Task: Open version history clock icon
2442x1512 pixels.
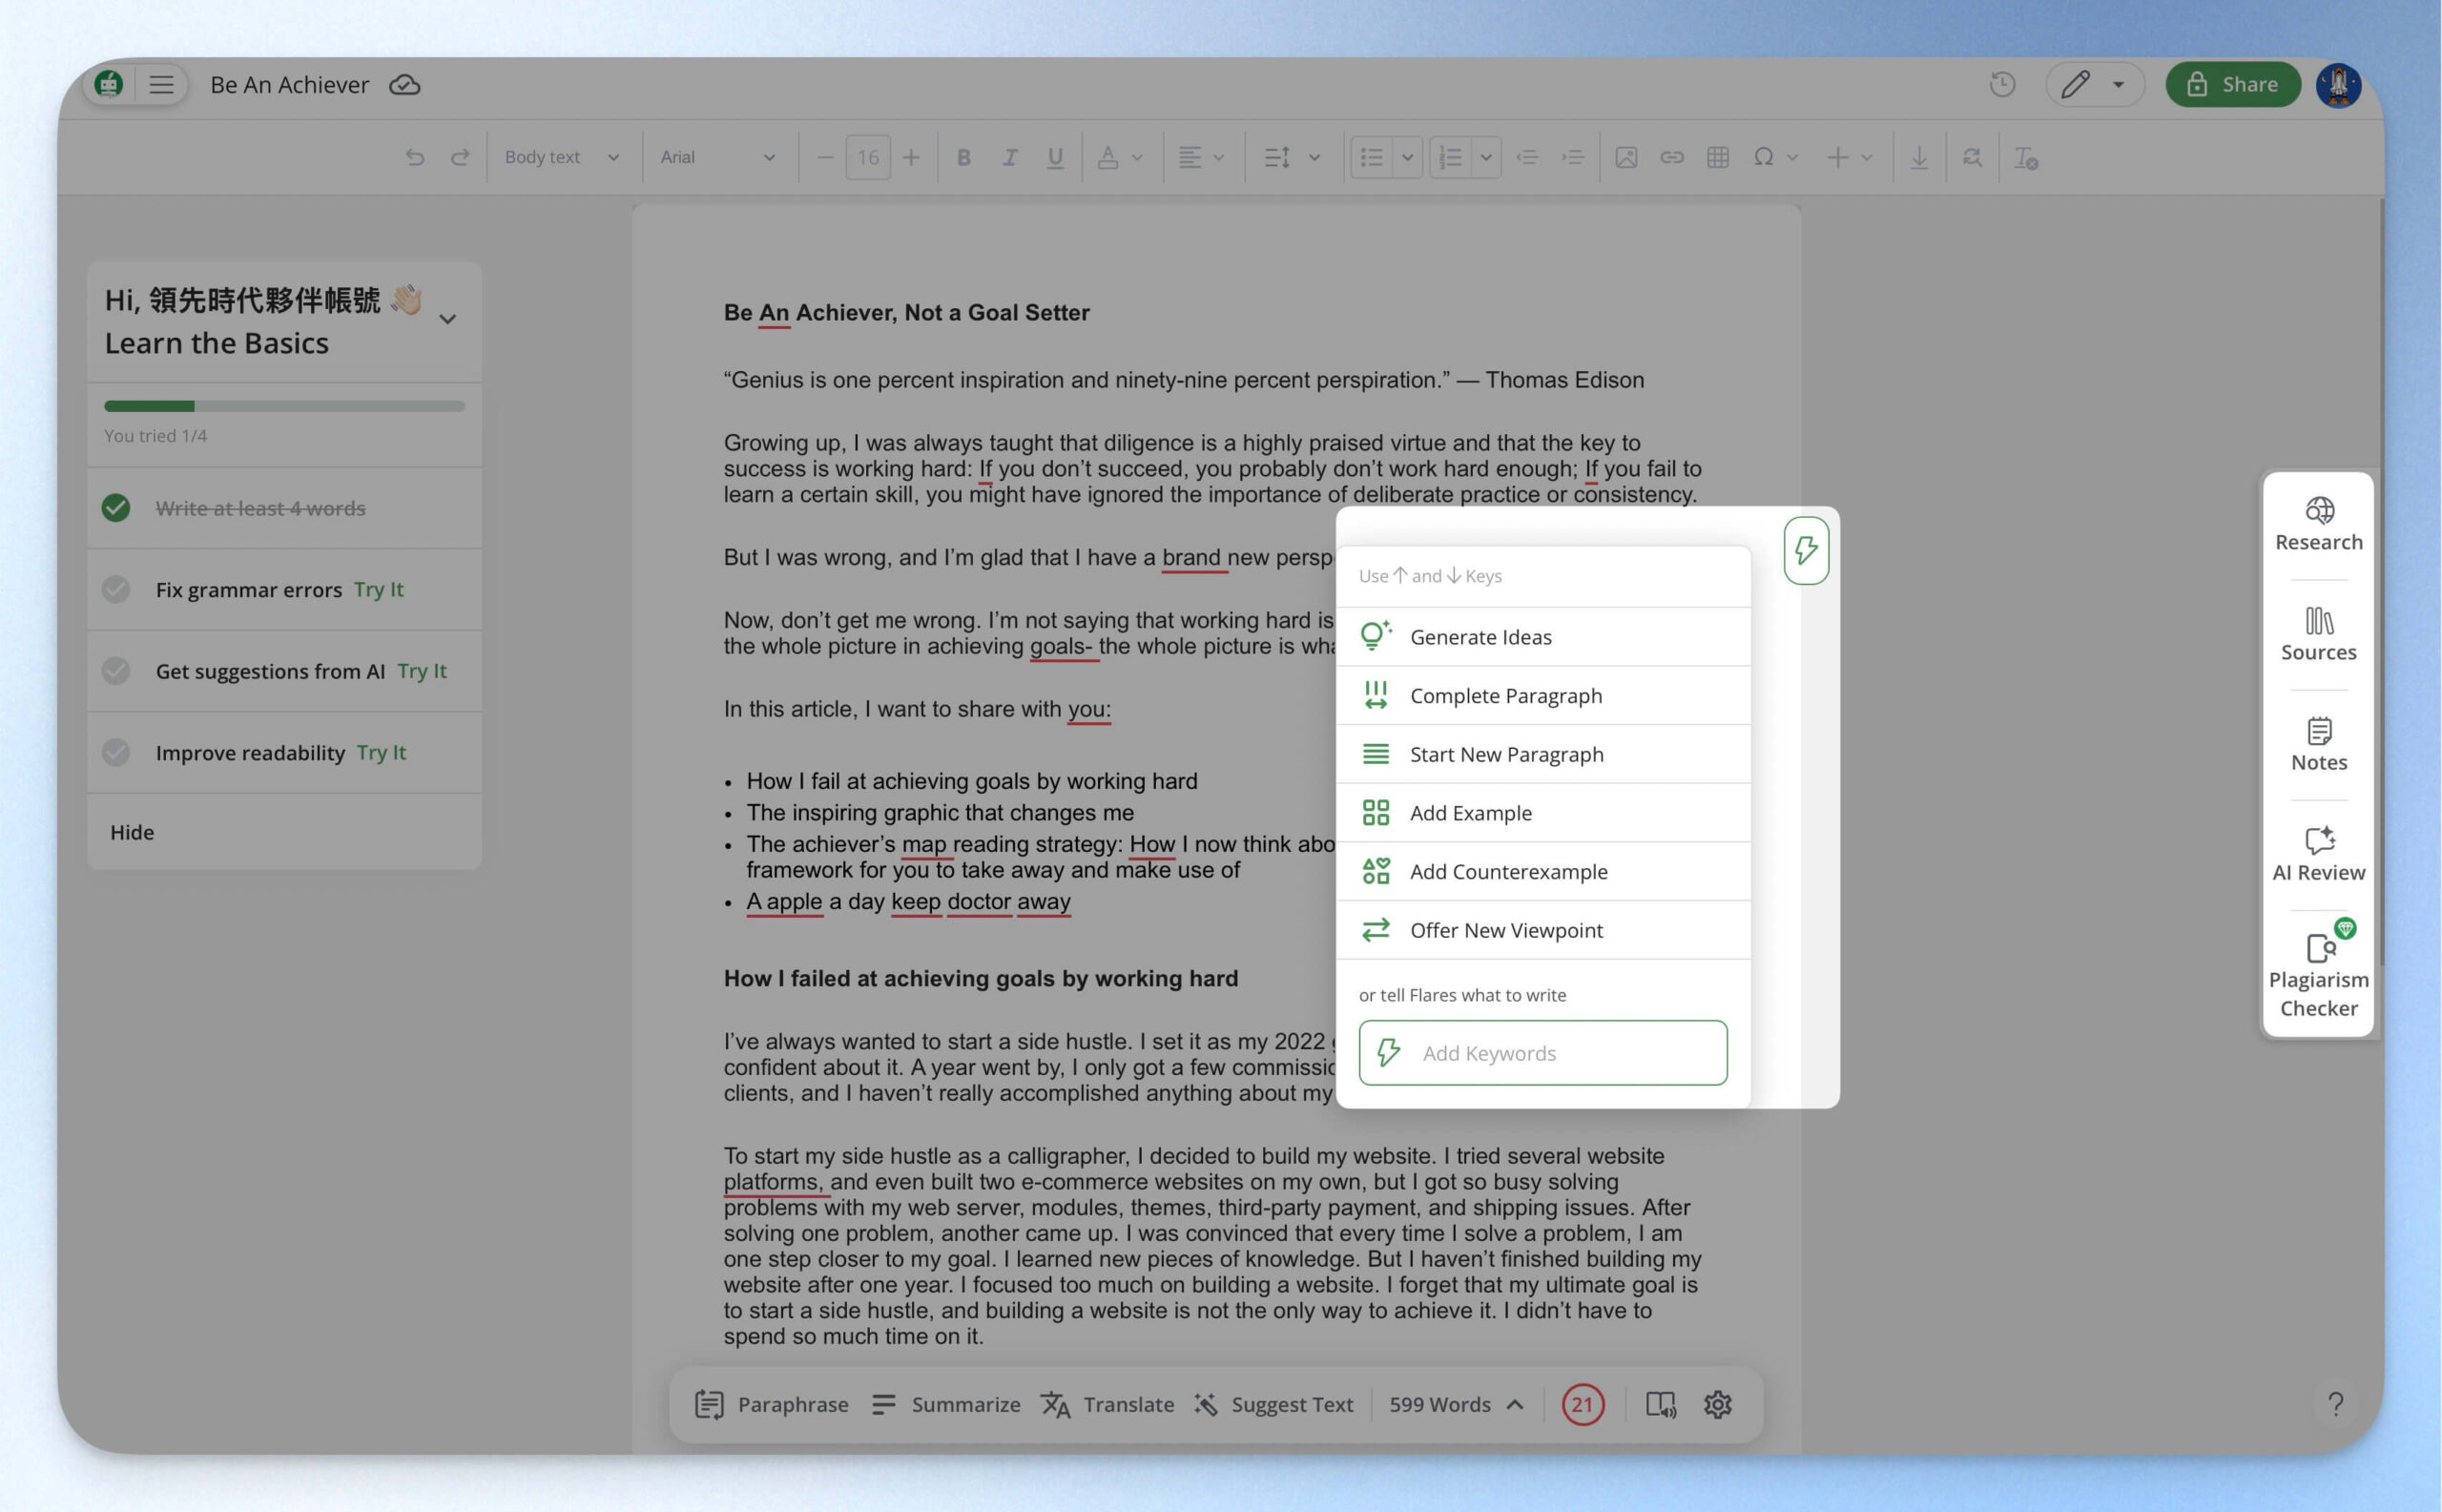Action: tap(2002, 85)
